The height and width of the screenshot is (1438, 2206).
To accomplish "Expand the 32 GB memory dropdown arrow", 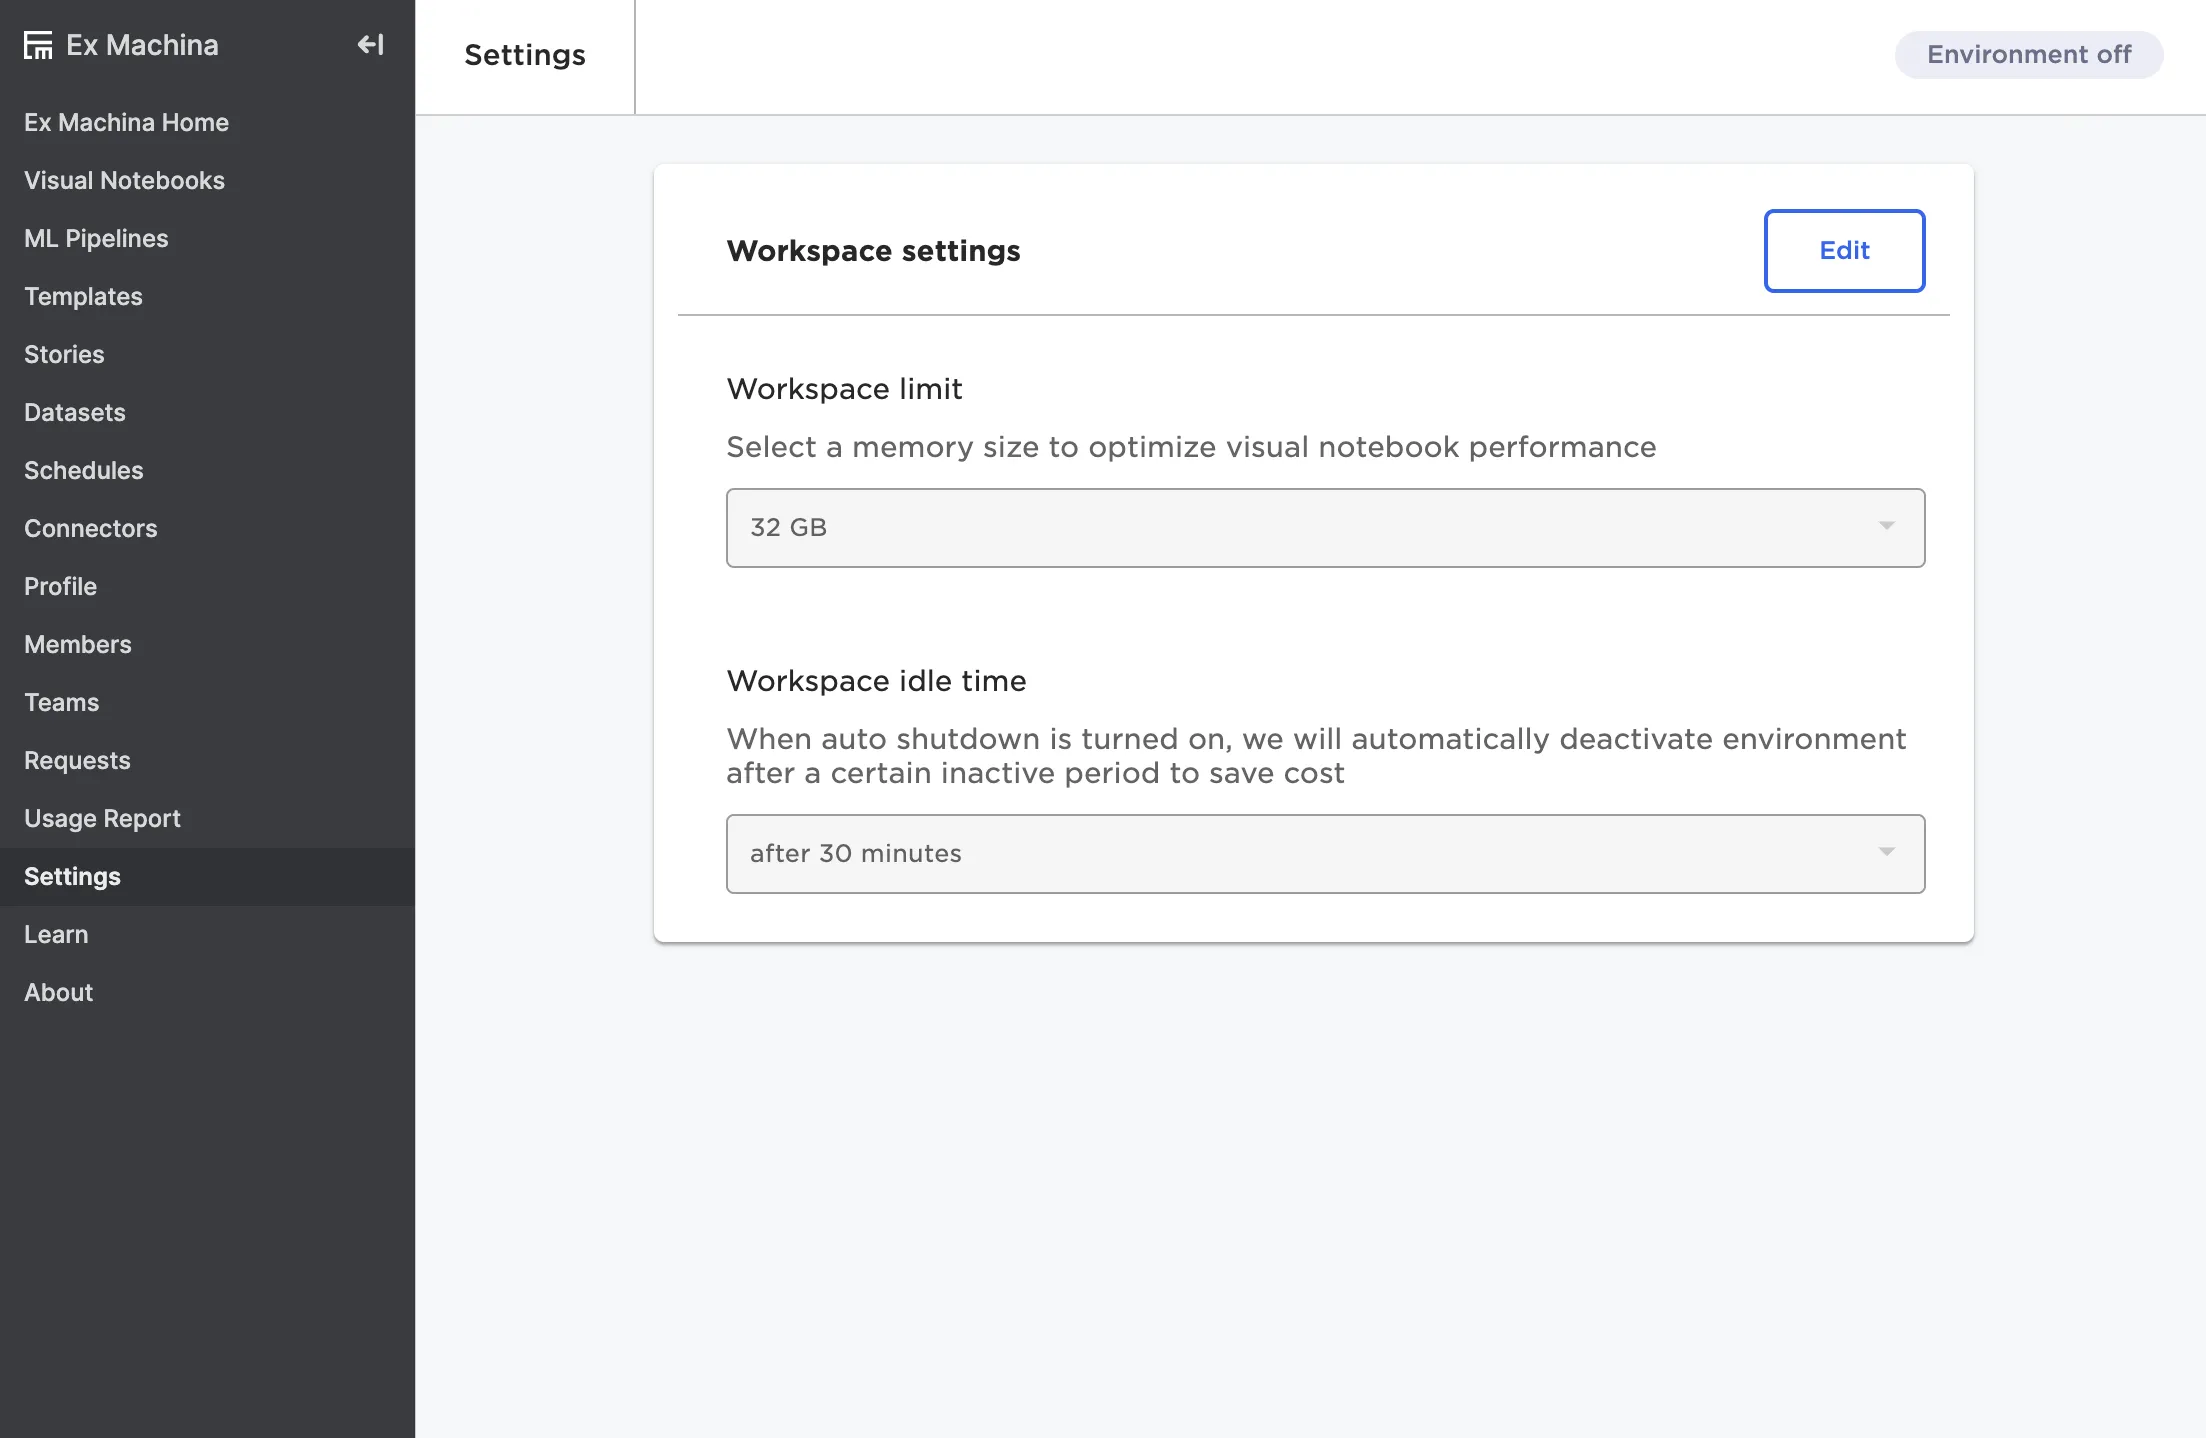I will tap(1886, 527).
